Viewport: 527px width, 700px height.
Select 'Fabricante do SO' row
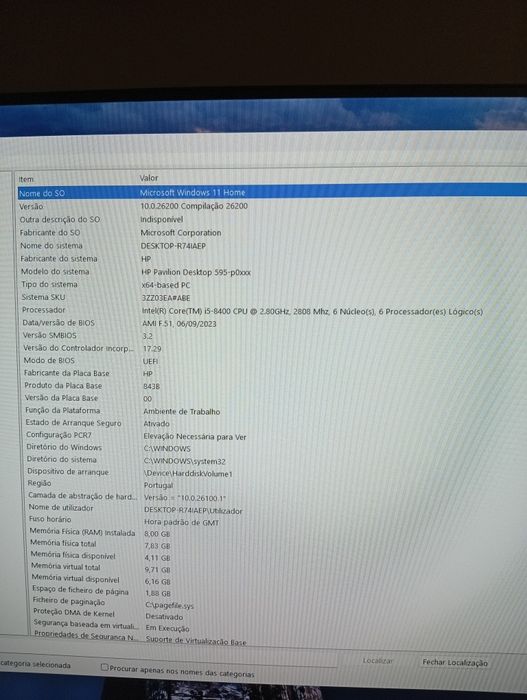coord(50,233)
